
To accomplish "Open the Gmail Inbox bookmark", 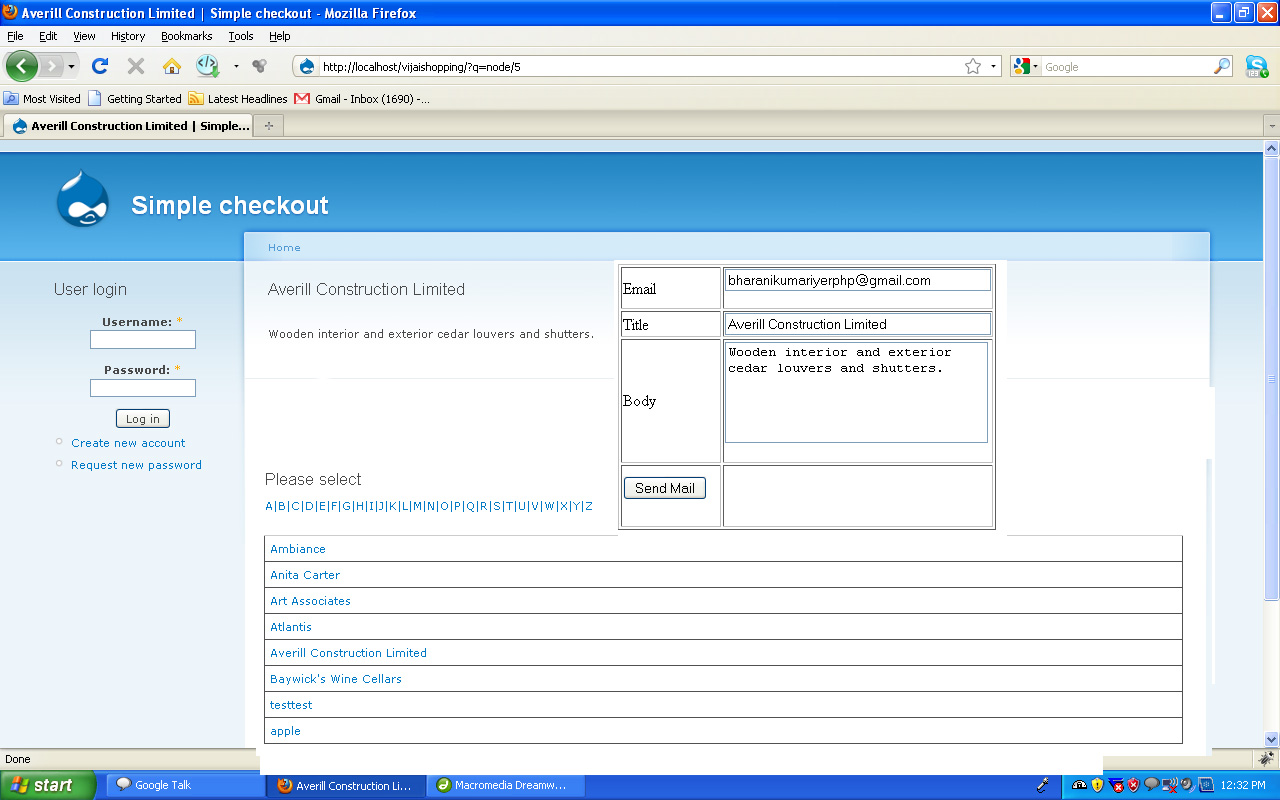I will coord(362,99).
